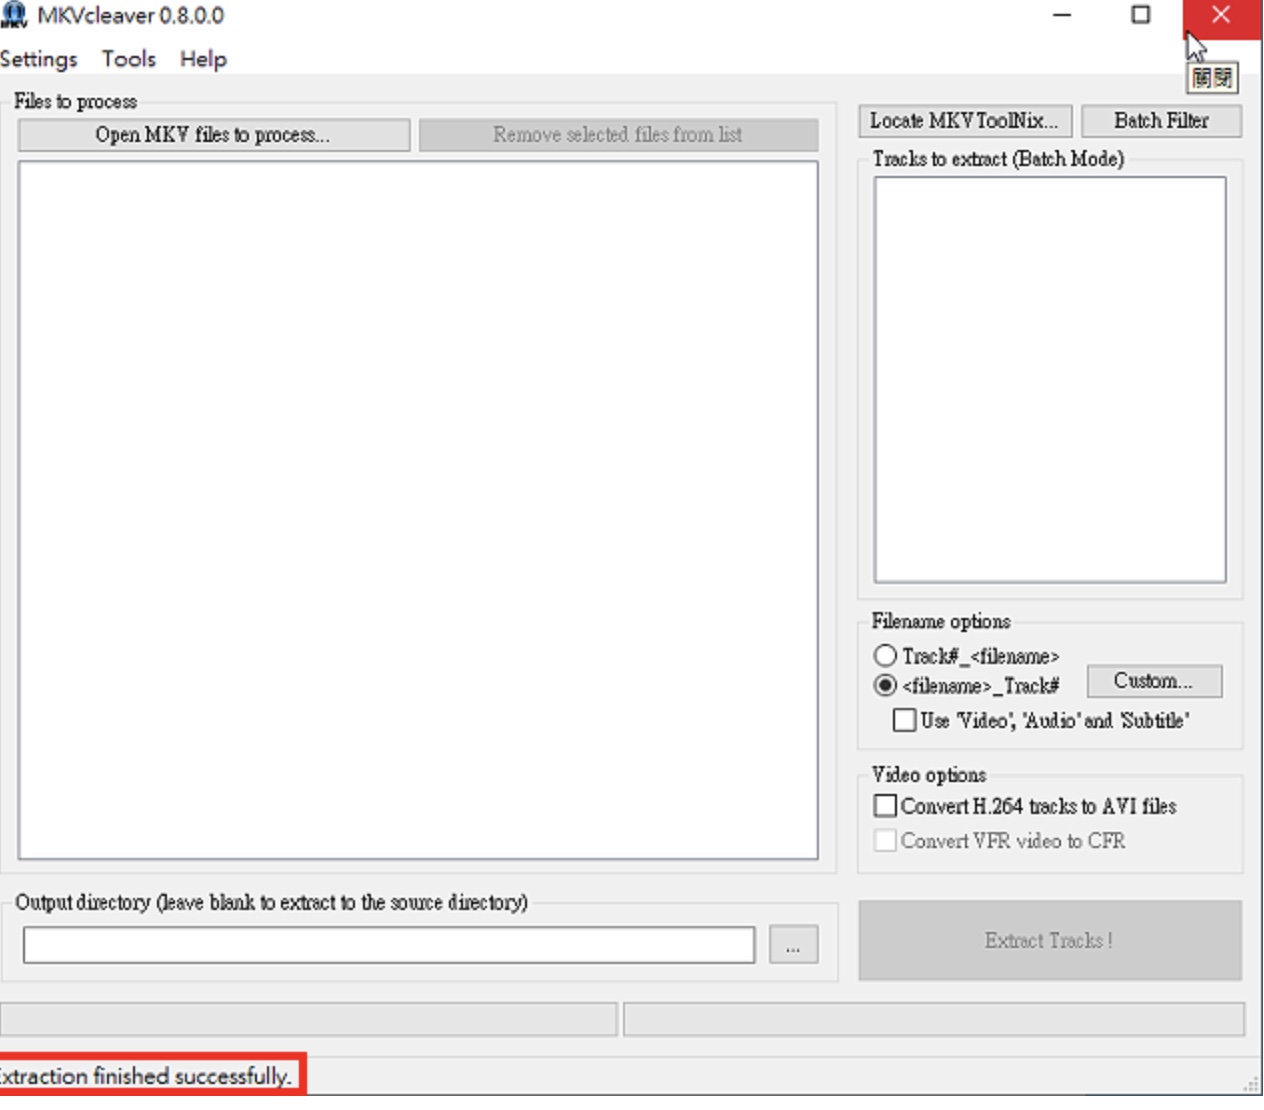
Task: Click the MKVcleaver app icon in title bar
Action: tap(14, 15)
